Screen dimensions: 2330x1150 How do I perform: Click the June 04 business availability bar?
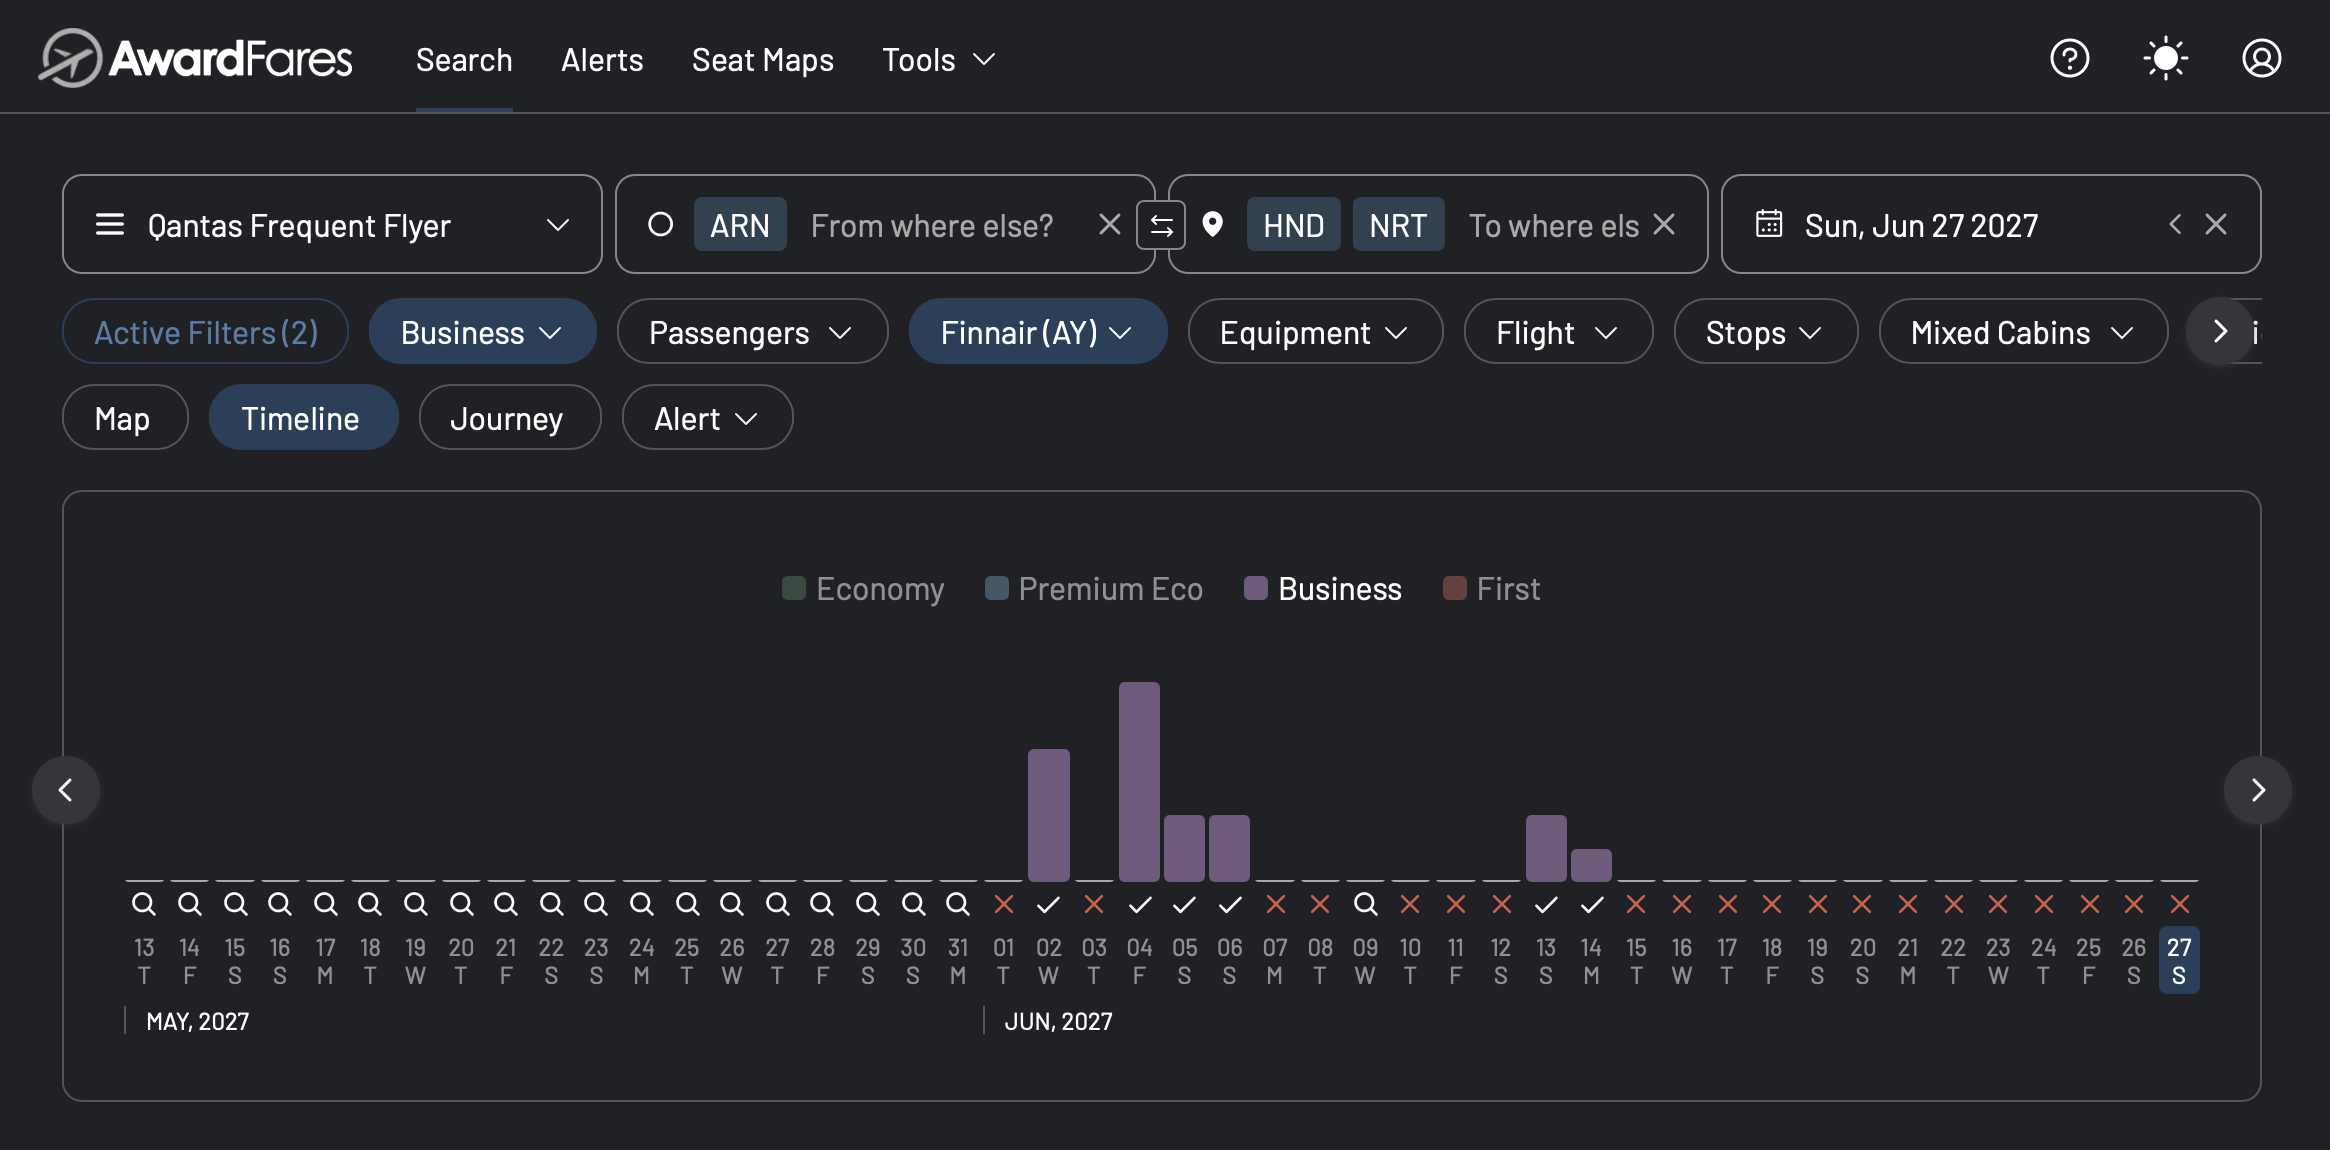[x=1139, y=781]
